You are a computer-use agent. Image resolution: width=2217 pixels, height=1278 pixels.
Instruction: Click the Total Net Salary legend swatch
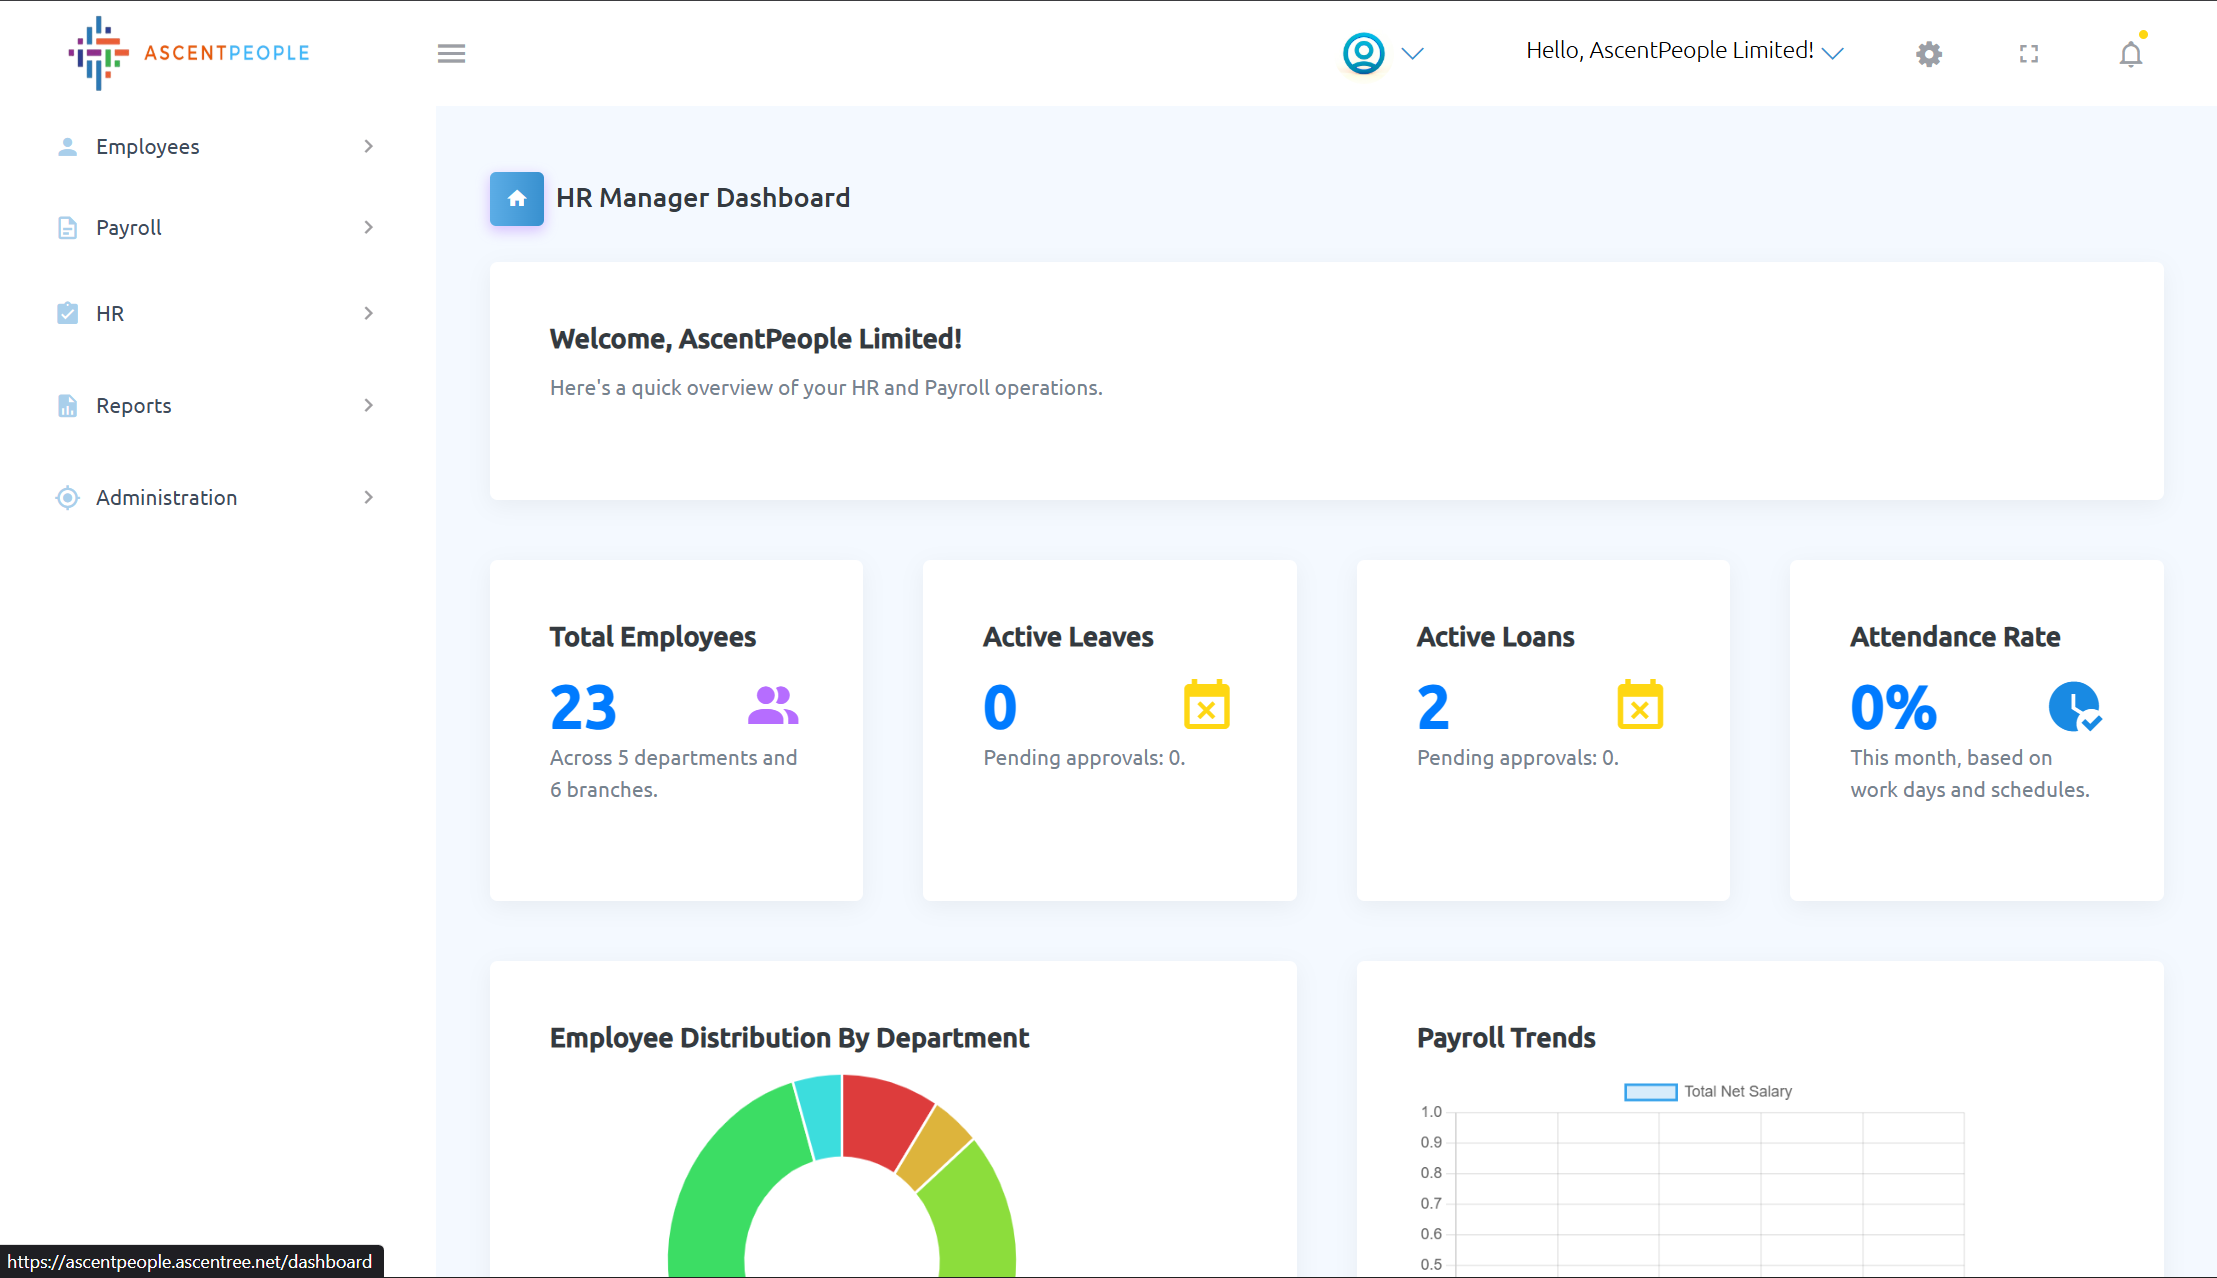(1650, 1091)
